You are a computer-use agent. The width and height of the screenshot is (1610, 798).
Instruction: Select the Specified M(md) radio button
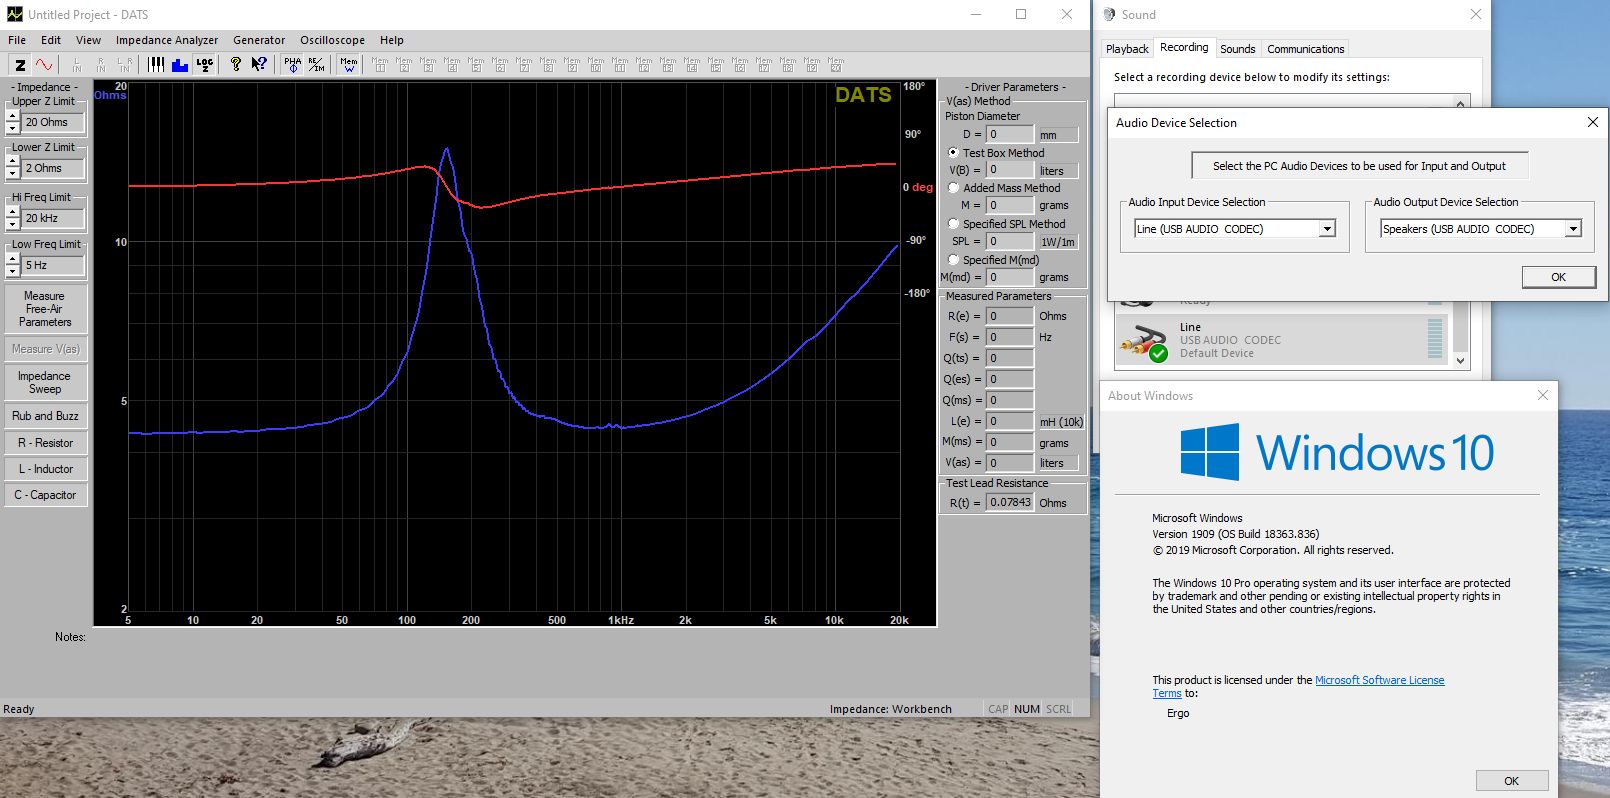[953, 260]
